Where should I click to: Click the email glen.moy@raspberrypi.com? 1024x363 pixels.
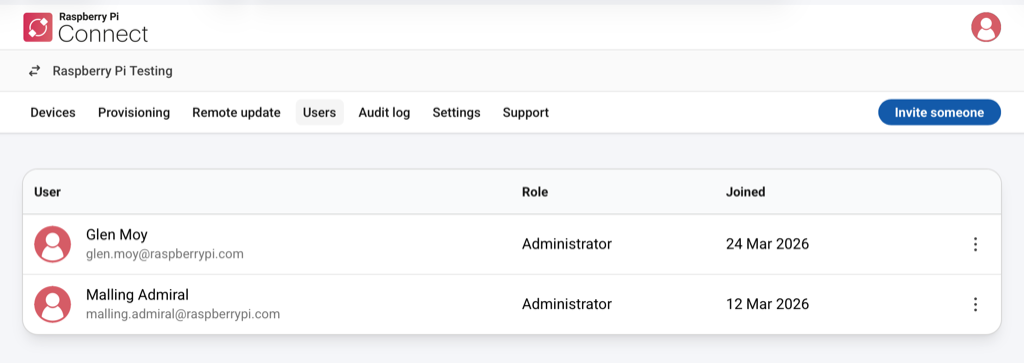[x=165, y=254]
